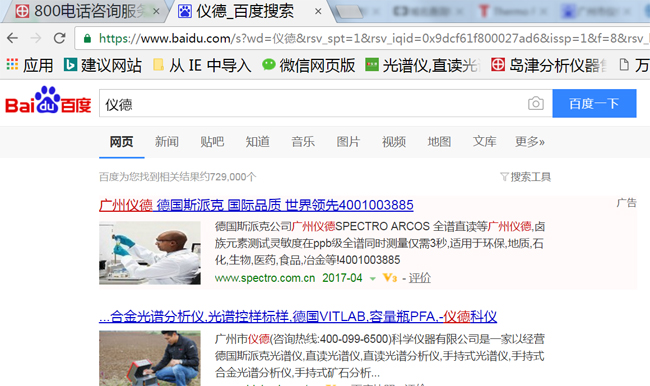
Task: Click the field analyzer result thumbnail
Action: (150, 358)
